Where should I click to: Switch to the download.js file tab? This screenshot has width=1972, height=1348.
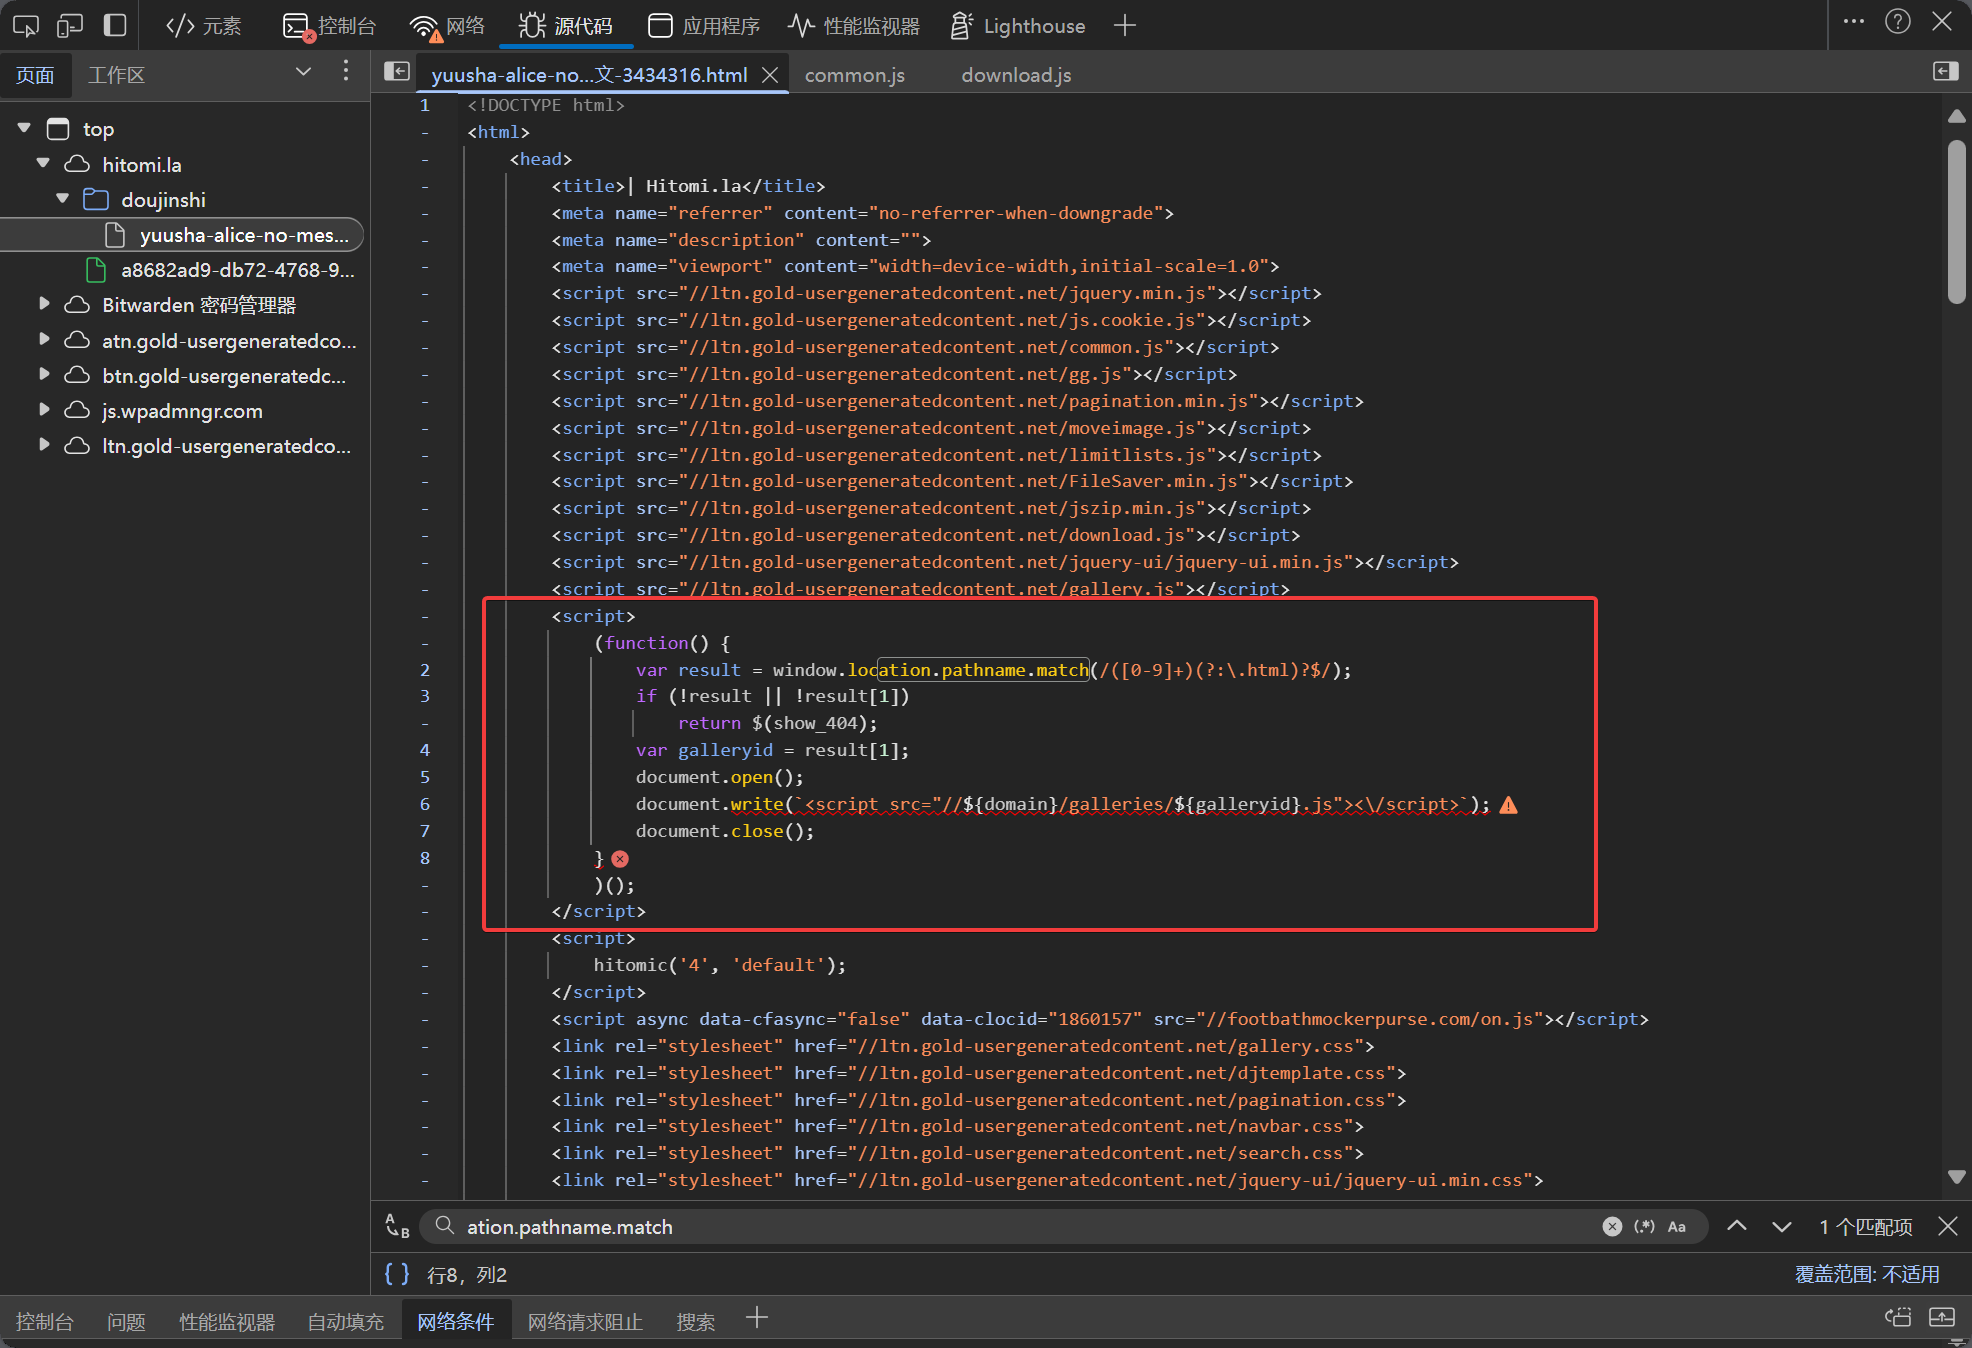tap(1016, 75)
